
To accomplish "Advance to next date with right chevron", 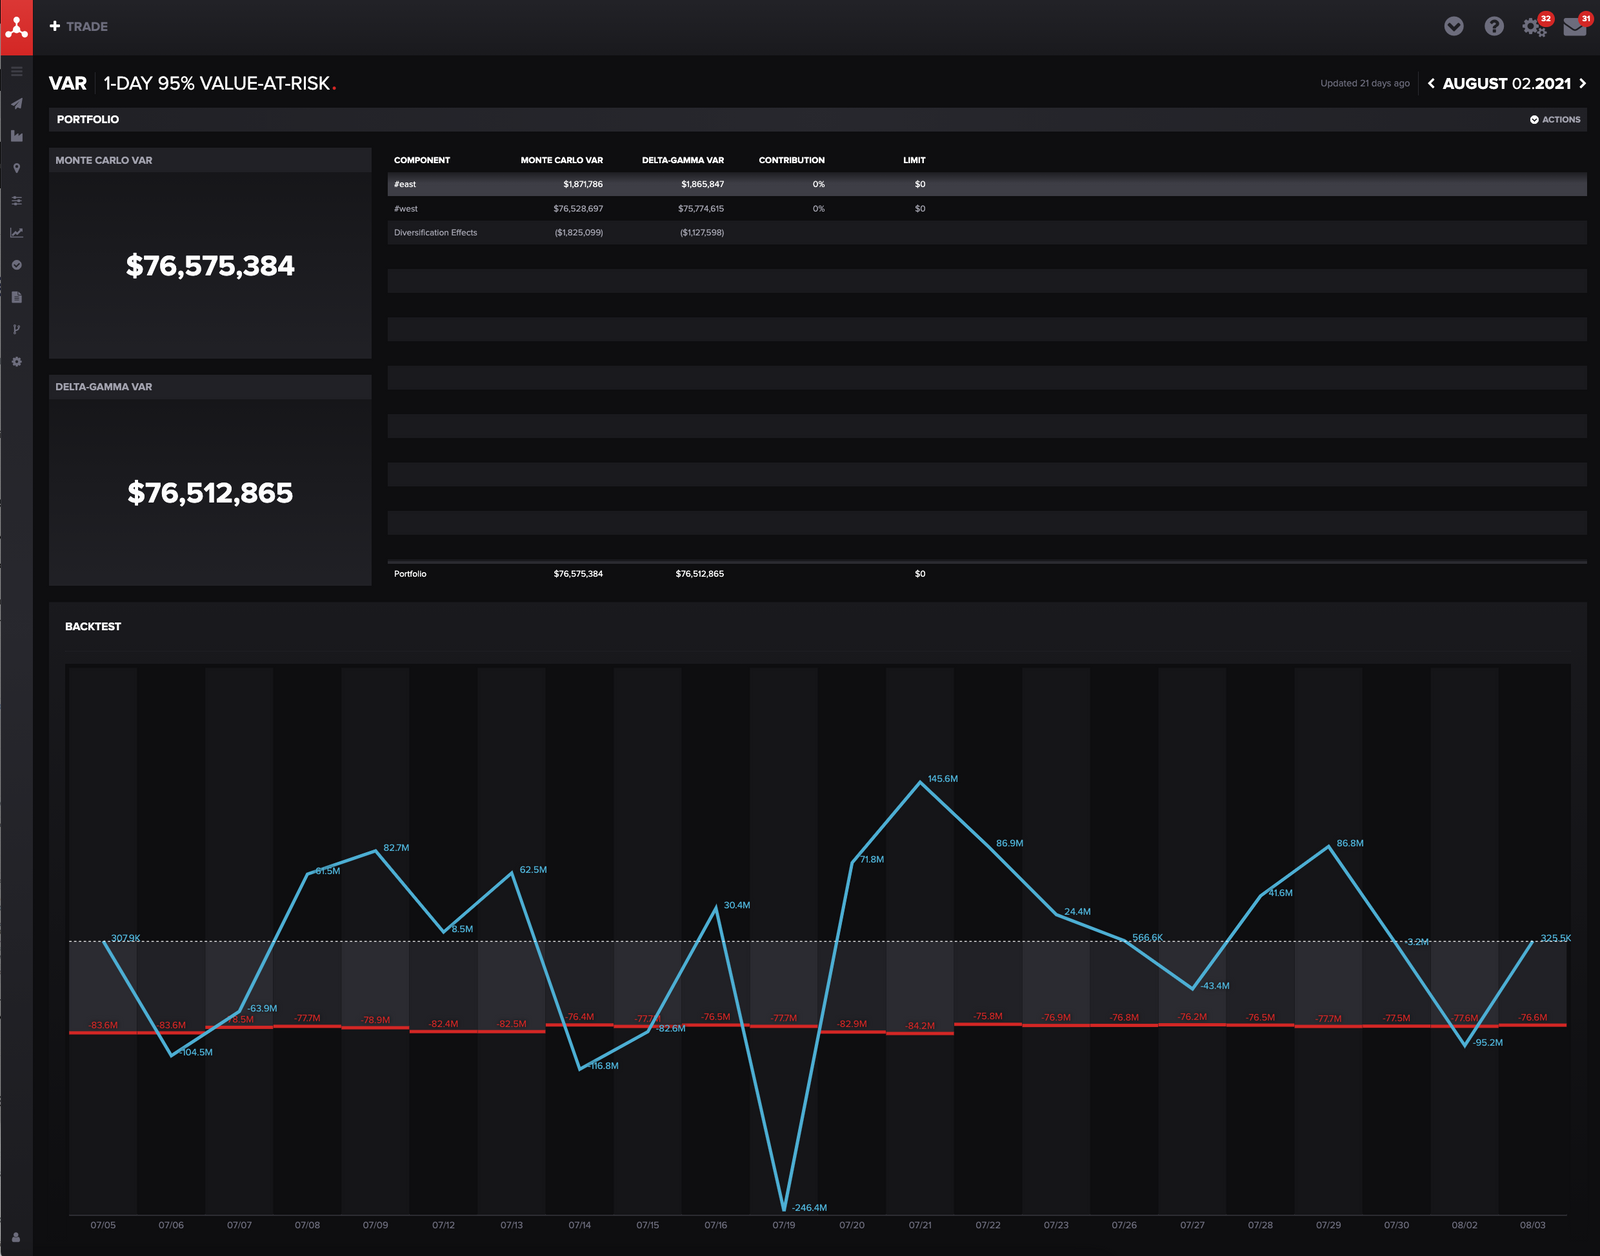I will tap(1582, 84).
